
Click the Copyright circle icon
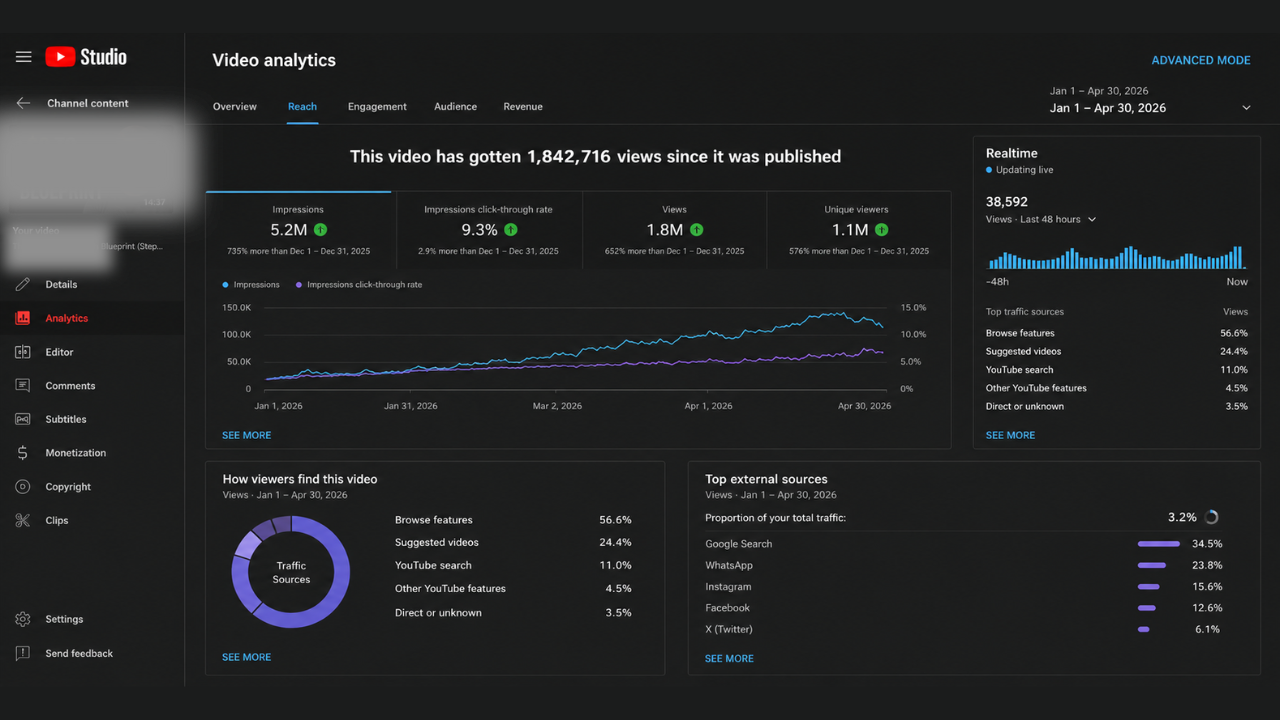tap(23, 487)
